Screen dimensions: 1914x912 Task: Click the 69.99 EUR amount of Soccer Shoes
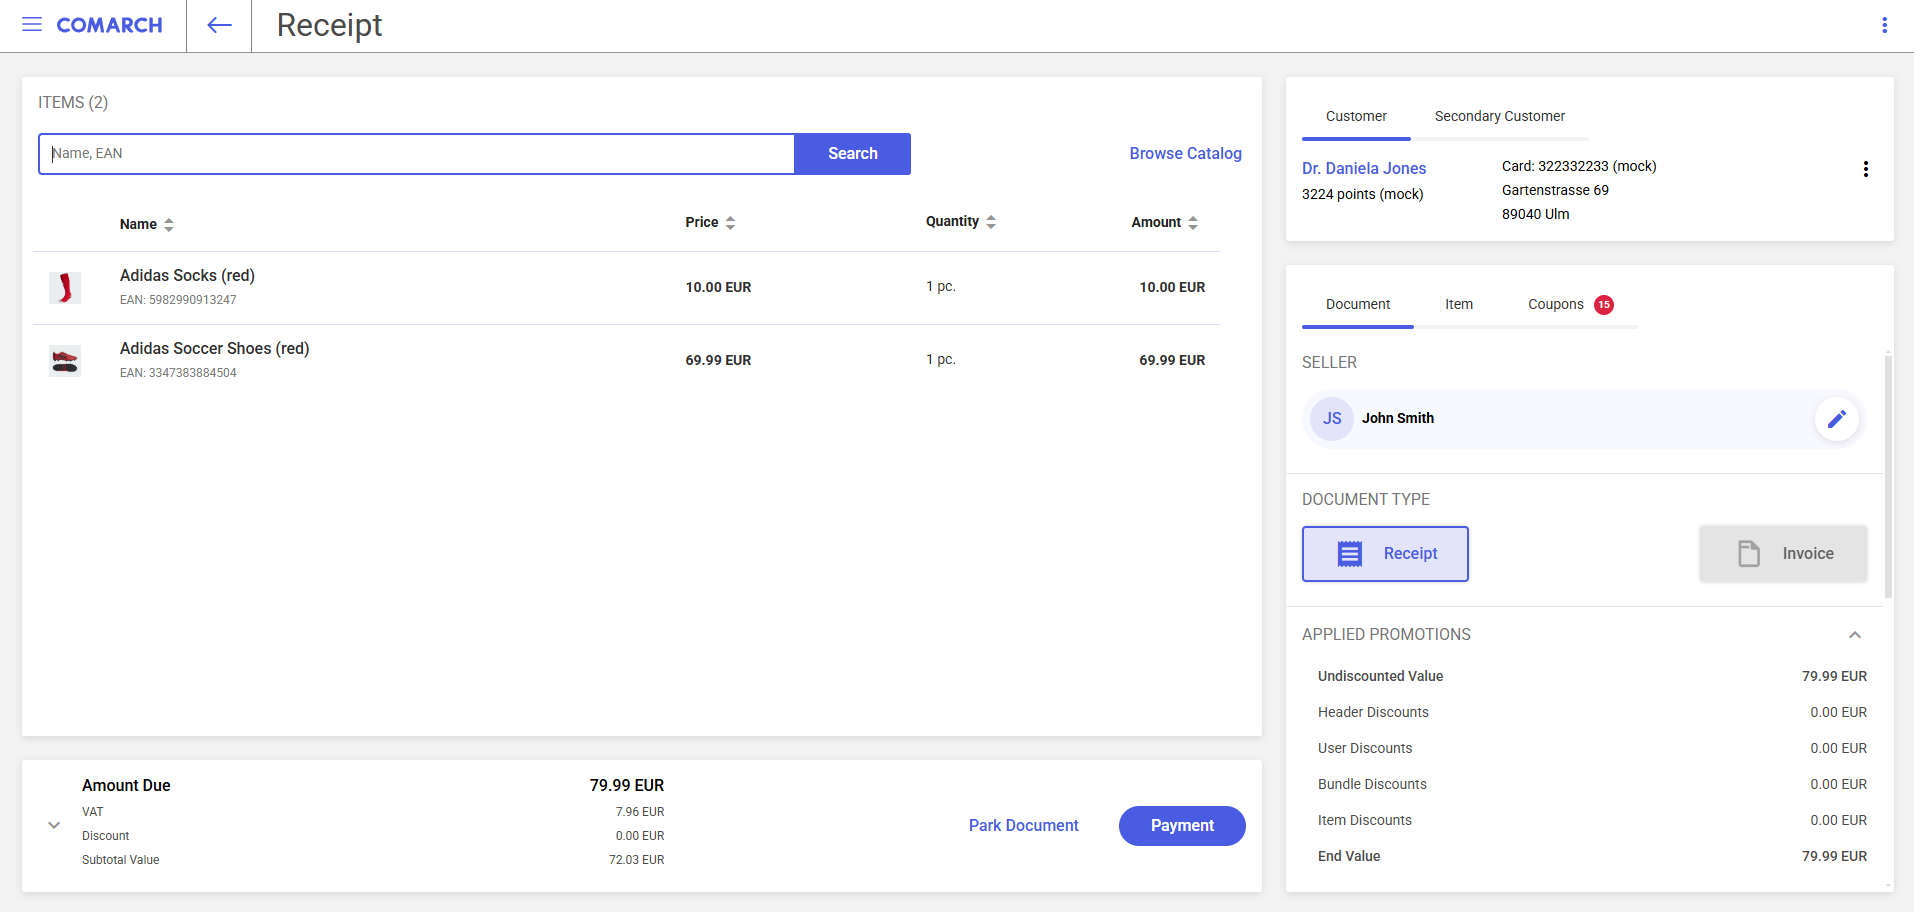(1172, 361)
